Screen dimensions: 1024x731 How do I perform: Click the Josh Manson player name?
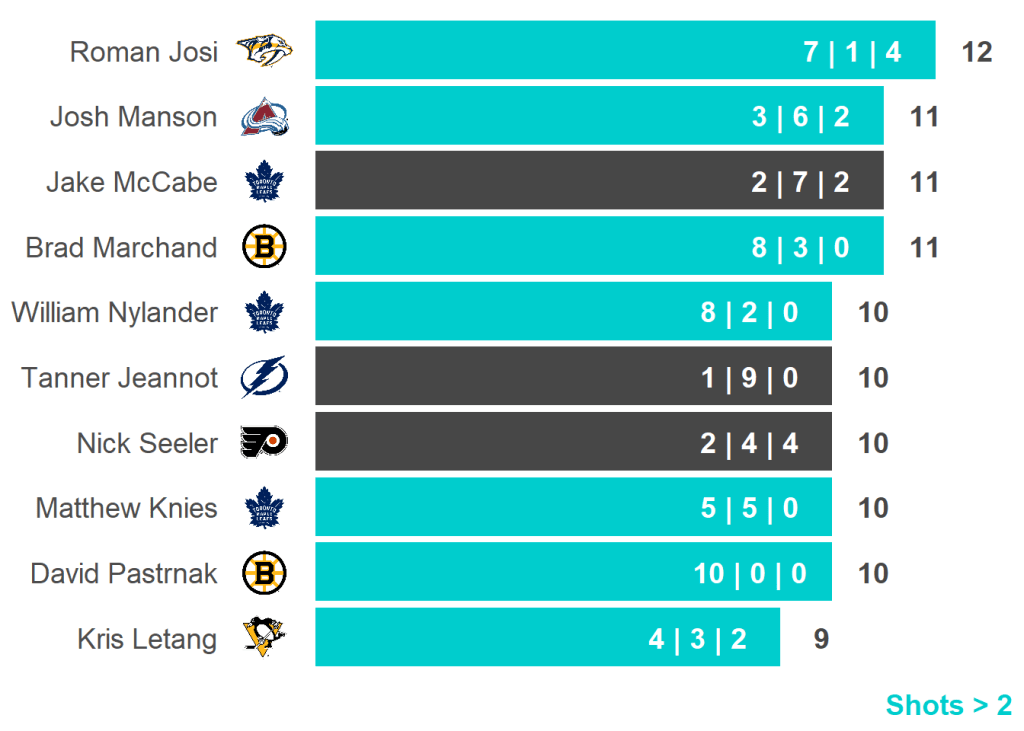[x=134, y=117]
